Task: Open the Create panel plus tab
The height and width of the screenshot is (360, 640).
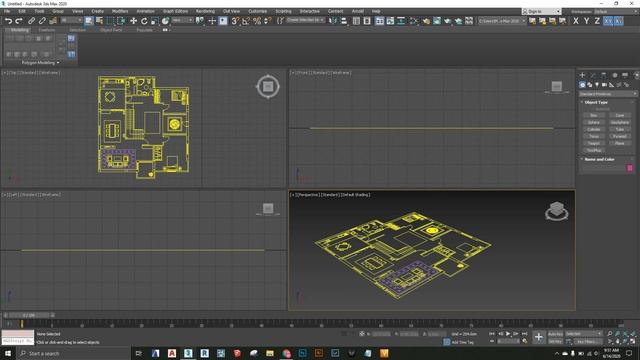Action: 582,75
